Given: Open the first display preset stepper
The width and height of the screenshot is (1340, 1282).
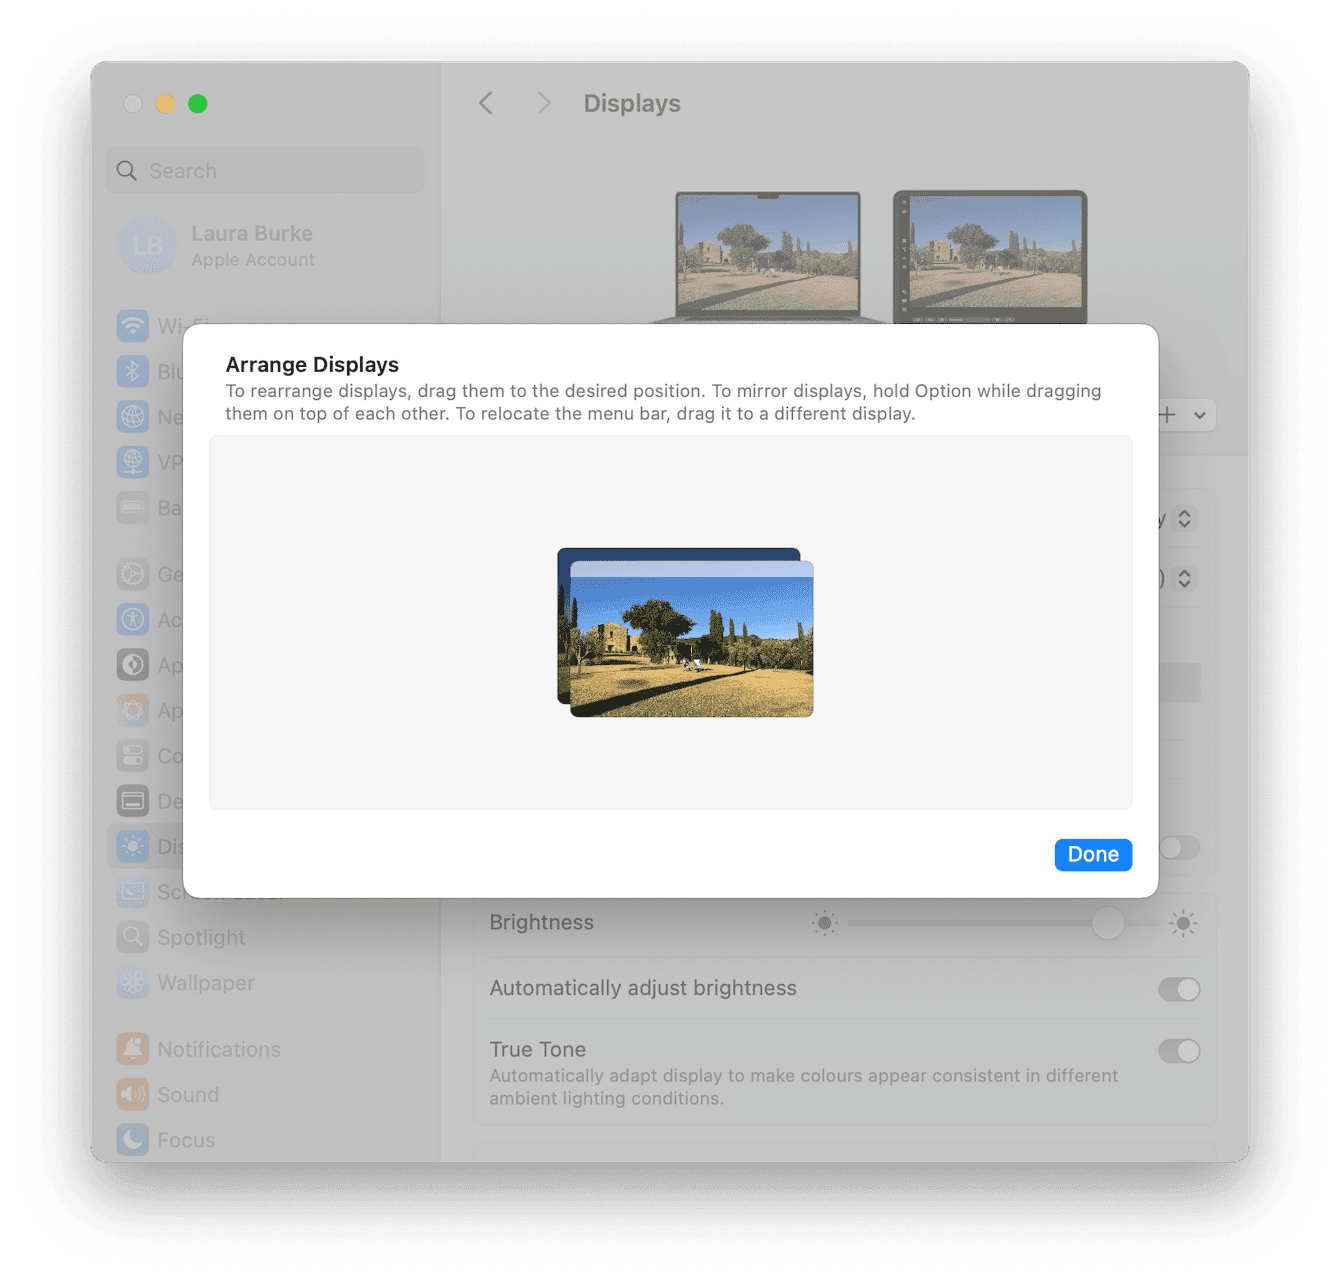Looking at the screenshot, I should point(1184,519).
